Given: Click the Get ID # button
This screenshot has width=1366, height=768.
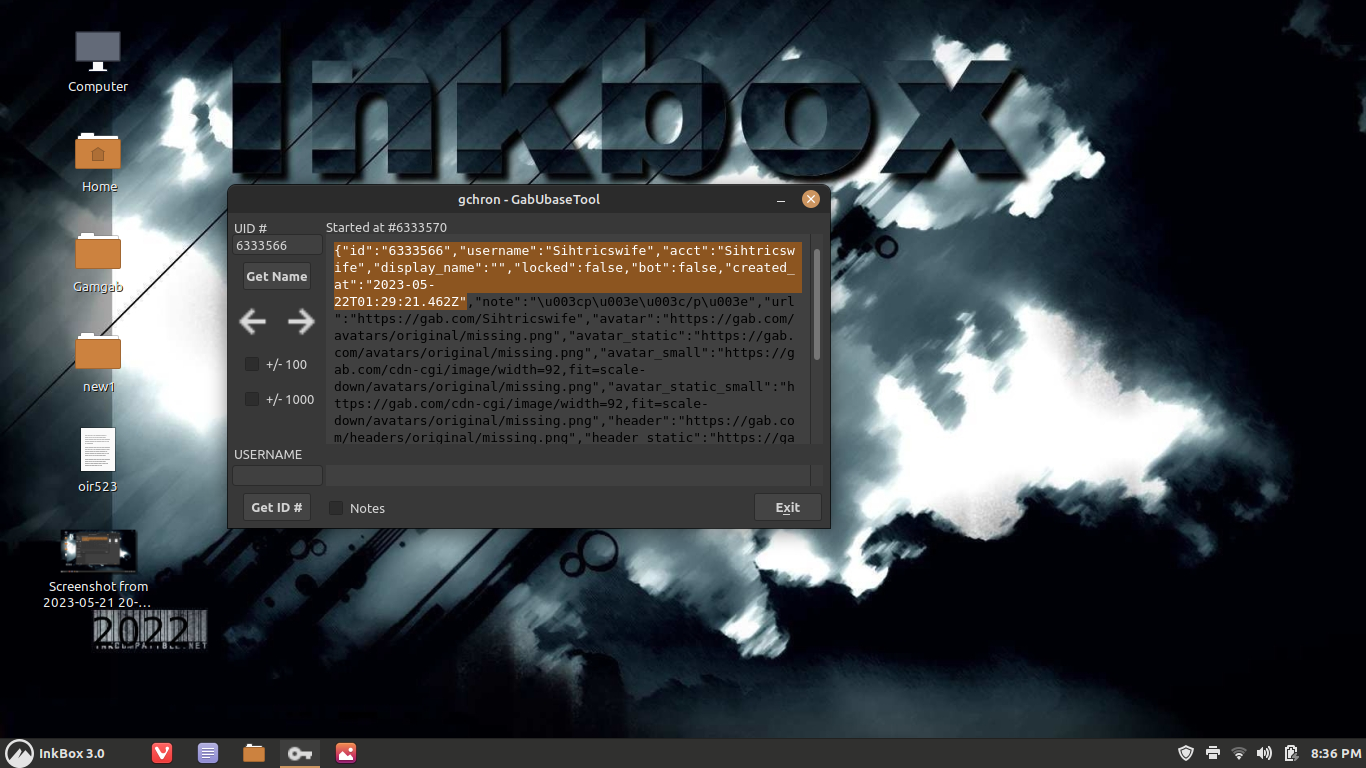Looking at the screenshot, I should click(x=277, y=507).
